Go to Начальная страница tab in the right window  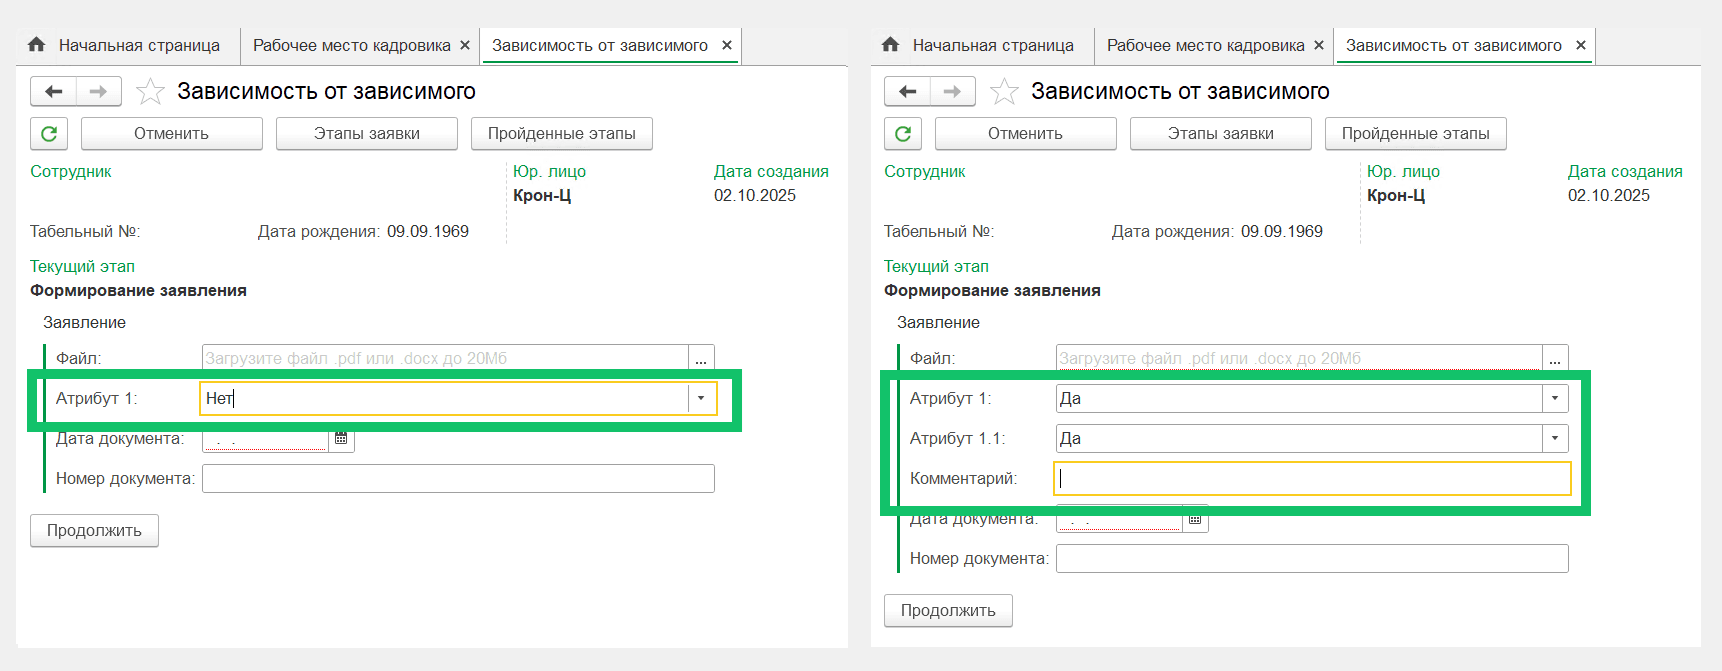992,45
